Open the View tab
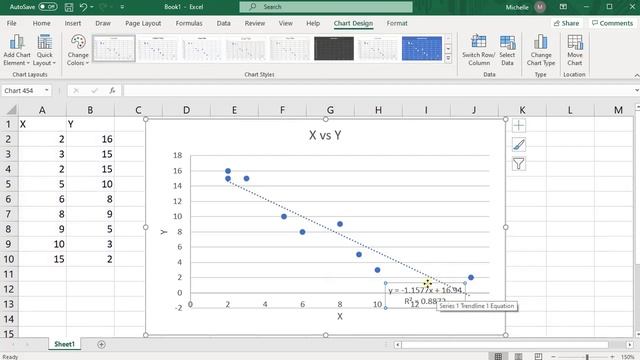The image size is (640, 360). click(285, 23)
